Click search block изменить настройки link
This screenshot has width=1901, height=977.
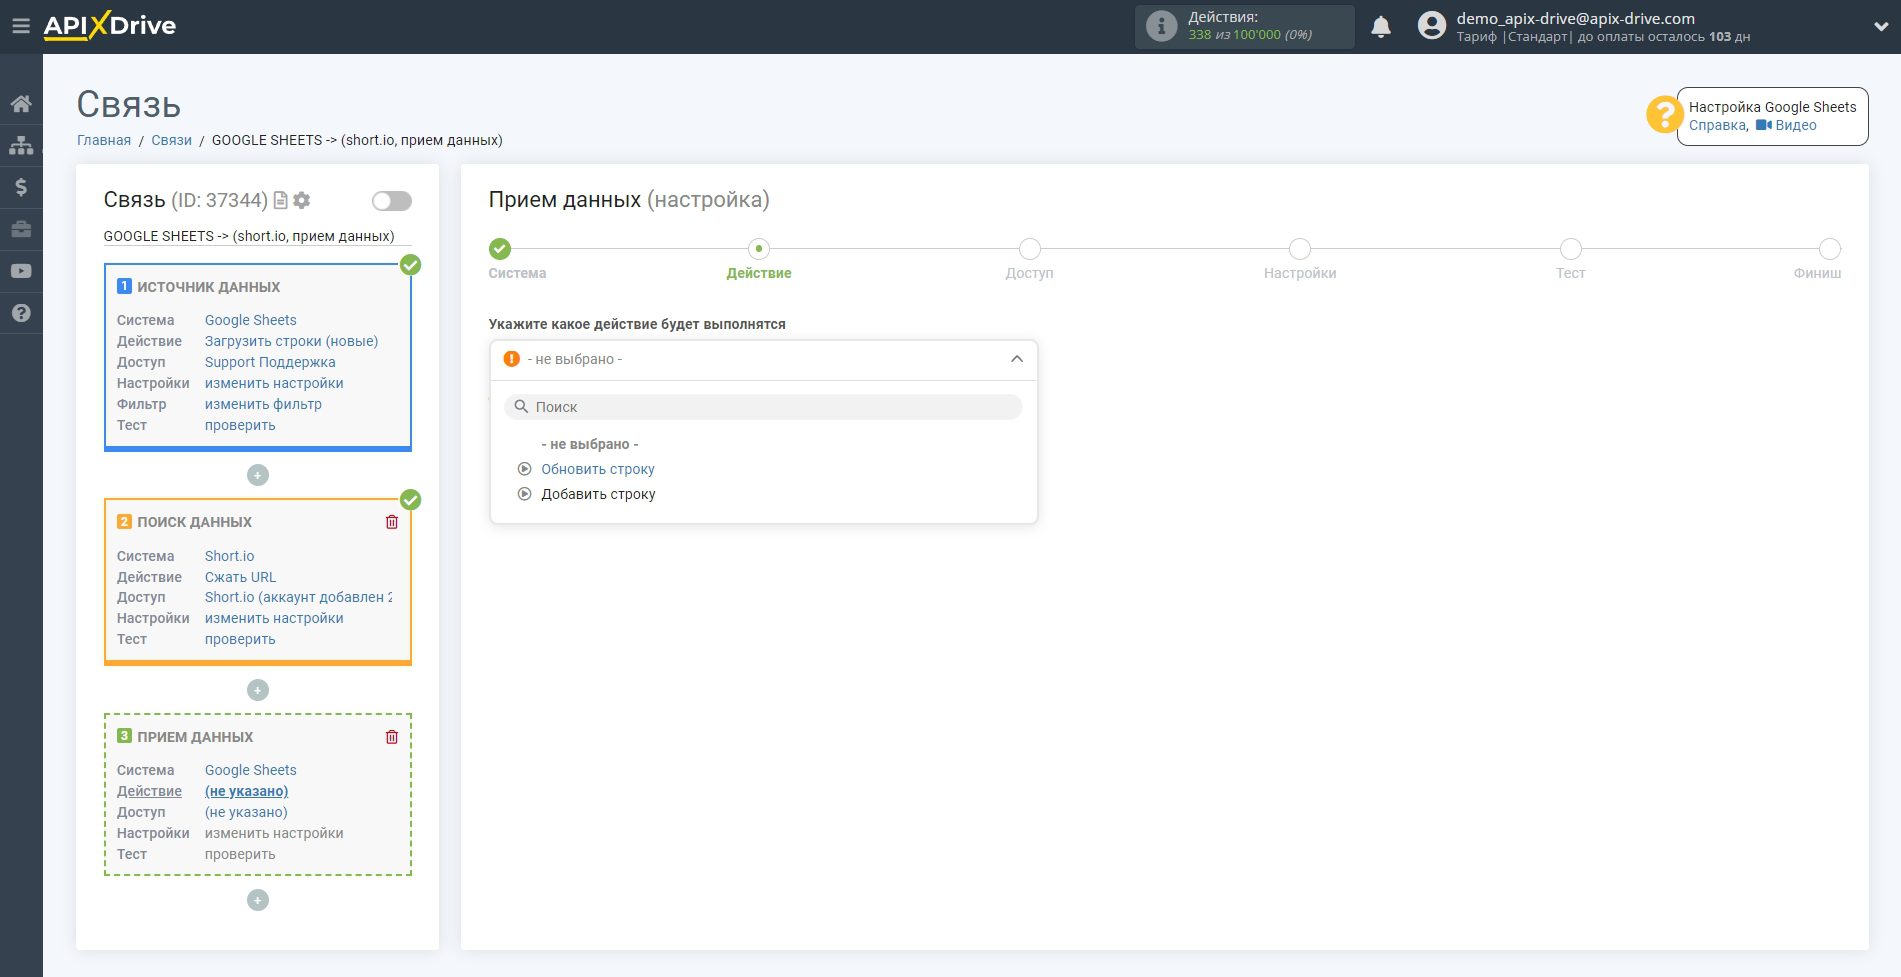(274, 618)
